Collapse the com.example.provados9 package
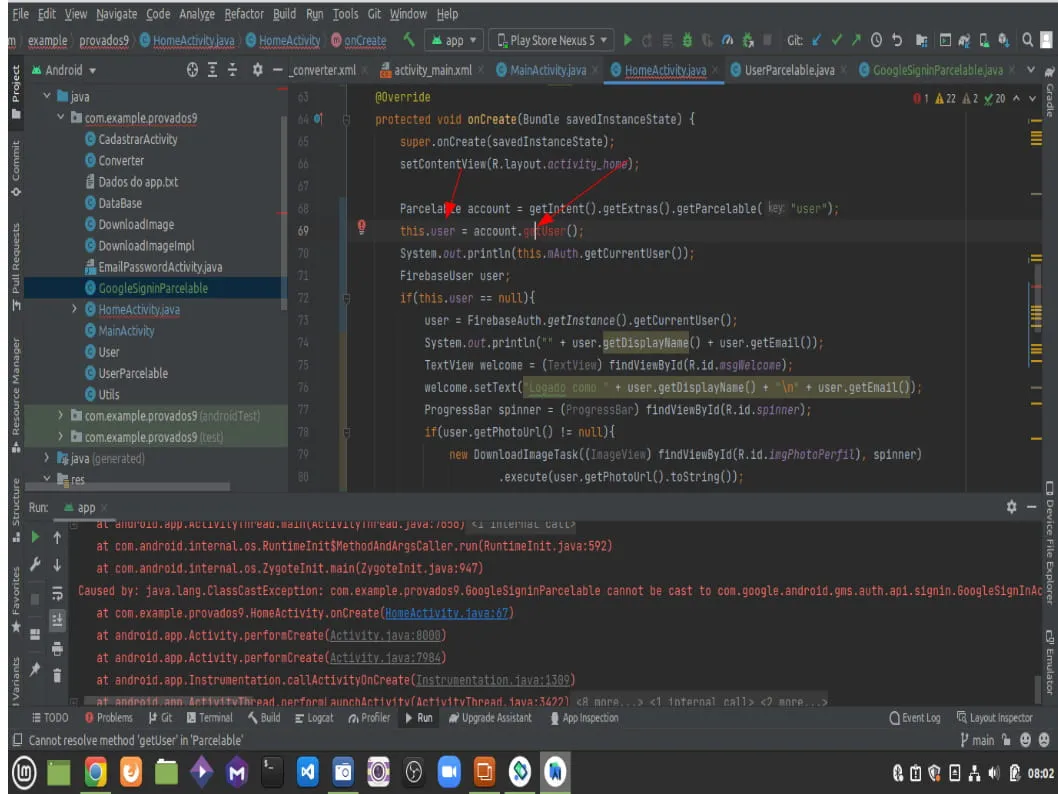1058x794 pixels. coord(62,118)
